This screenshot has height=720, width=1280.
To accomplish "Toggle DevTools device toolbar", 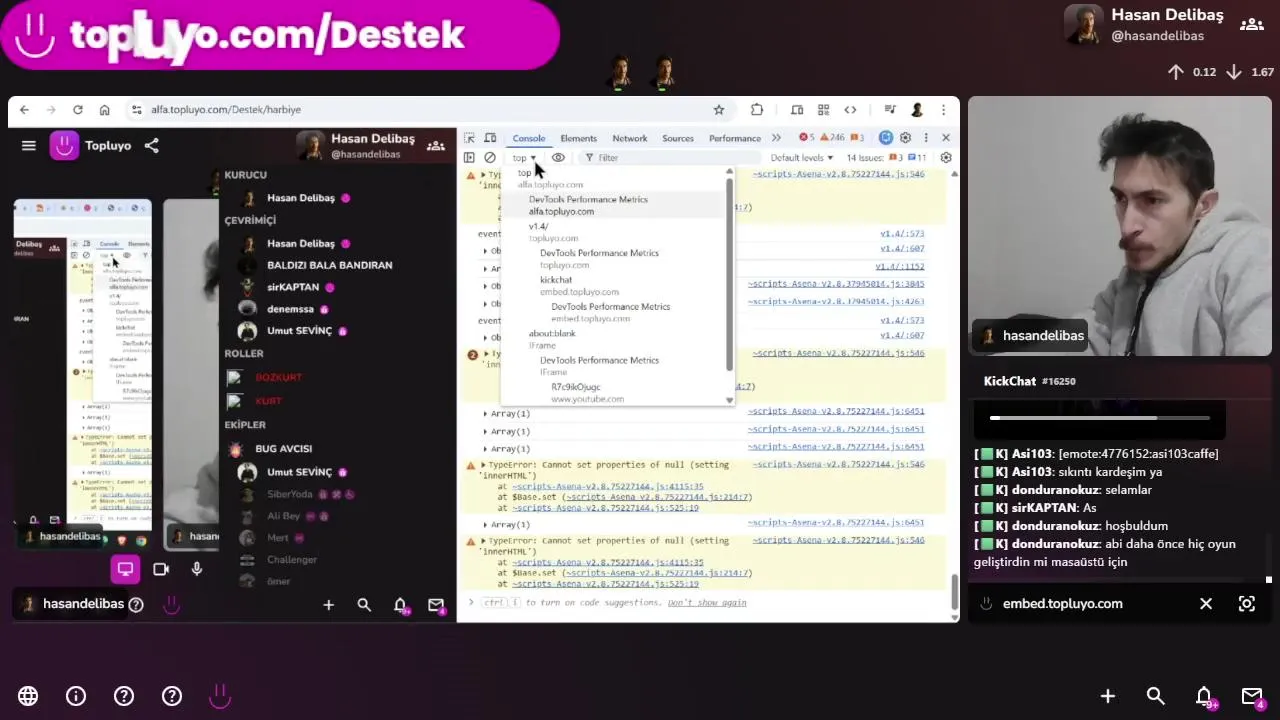I will tap(490, 138).
